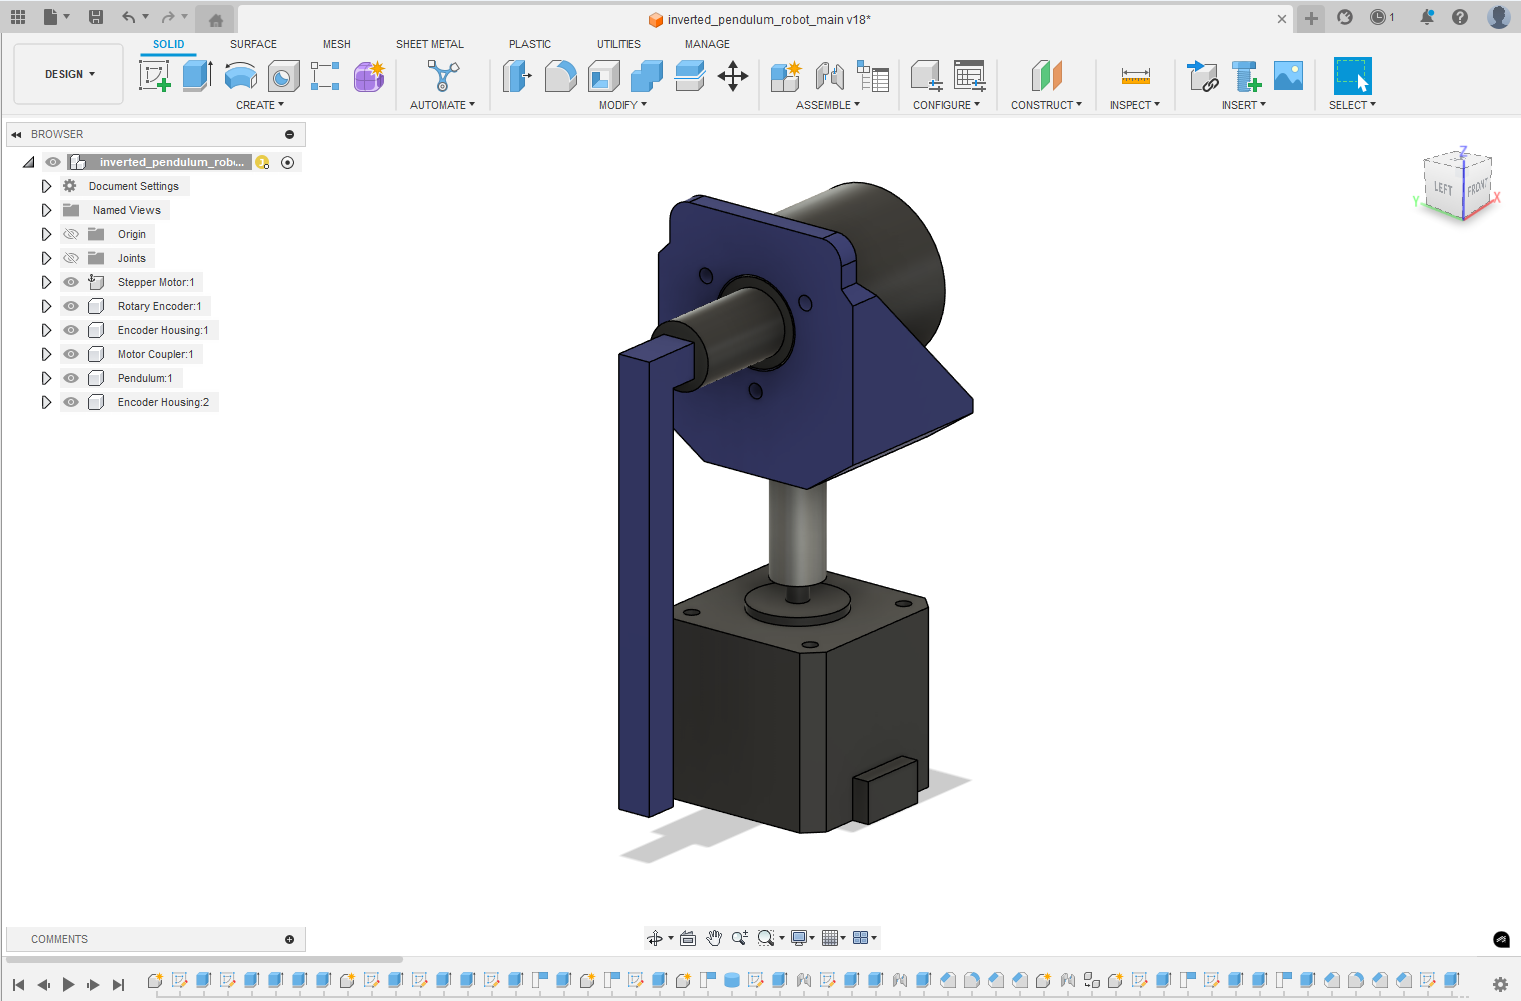Switch to the SURFACE tab
Viewport: 1521px width, 1001px height.
point(253,44)
